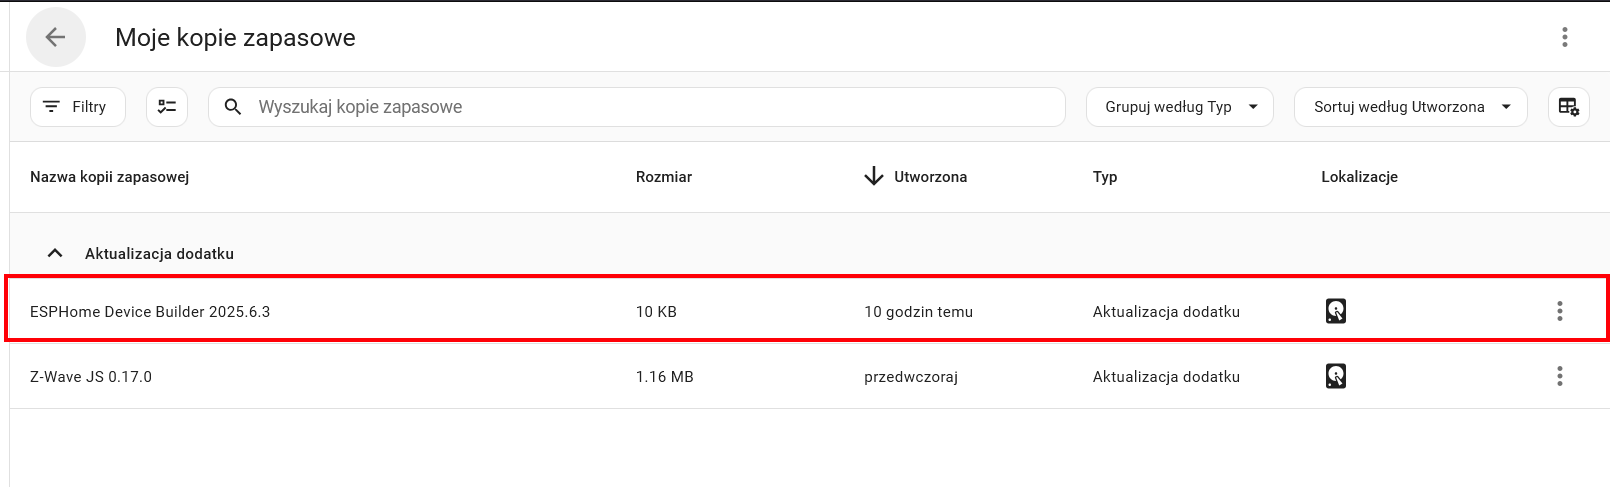Open Z-Wave JS backup options menu
Screen dimensions: 1610x487
pos(1559,376)
